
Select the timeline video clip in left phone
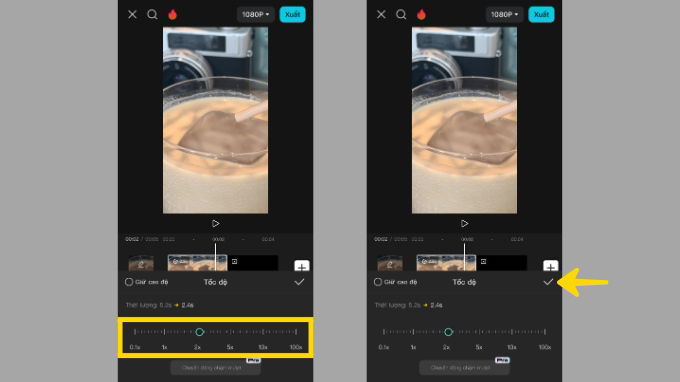[x=197, y=263]
